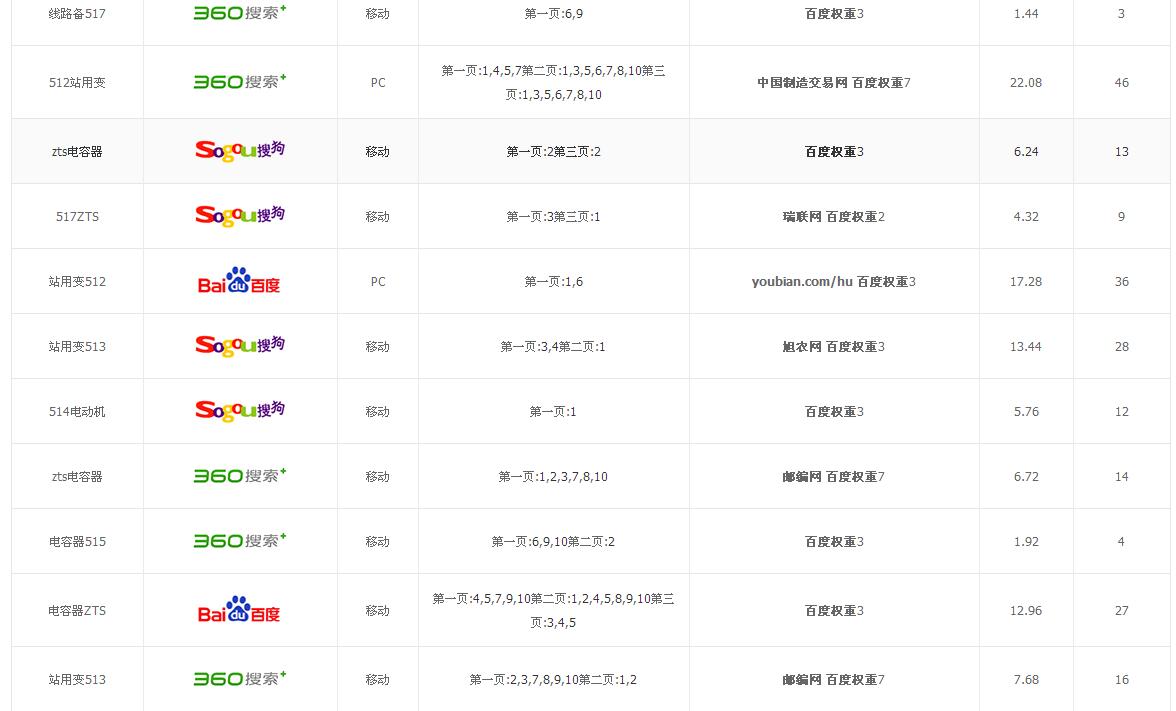Click the Sogou logo for 514电动机
The image size is (1176, 711).
(x=240, y=411)
